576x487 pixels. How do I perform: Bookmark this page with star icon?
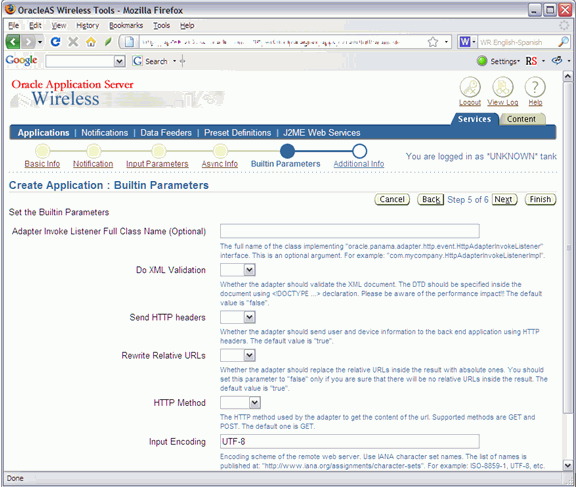tap(433, 42)
